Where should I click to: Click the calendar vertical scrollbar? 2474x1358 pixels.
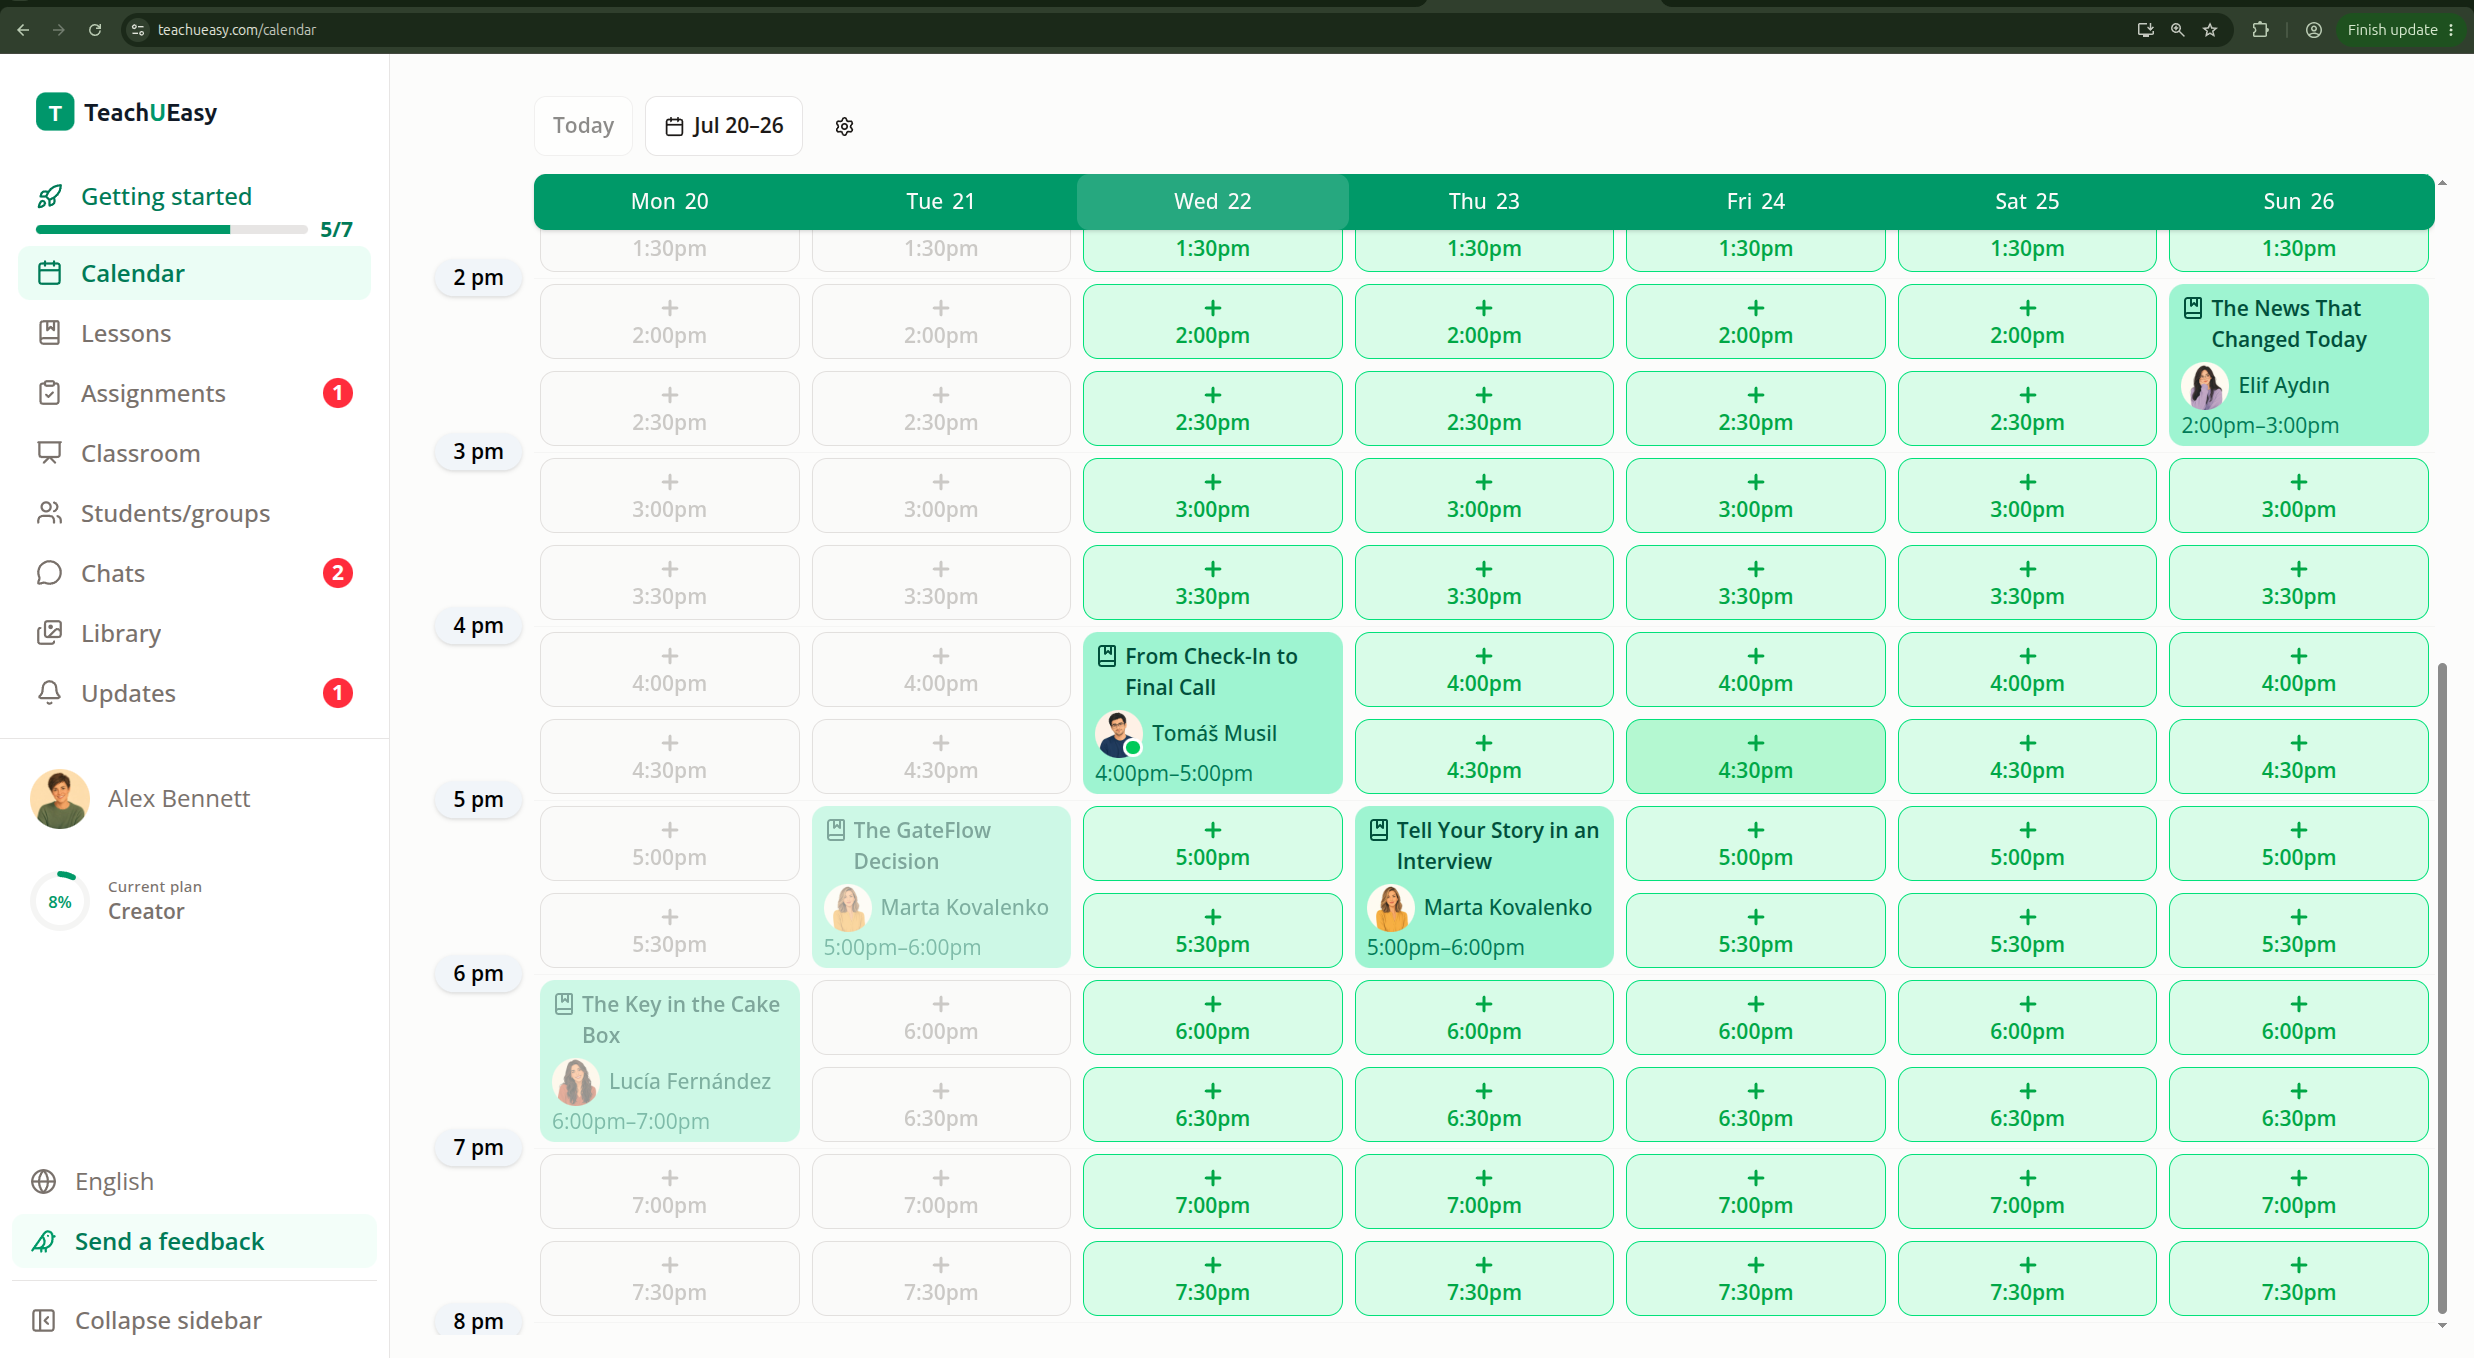[2442, 988]
